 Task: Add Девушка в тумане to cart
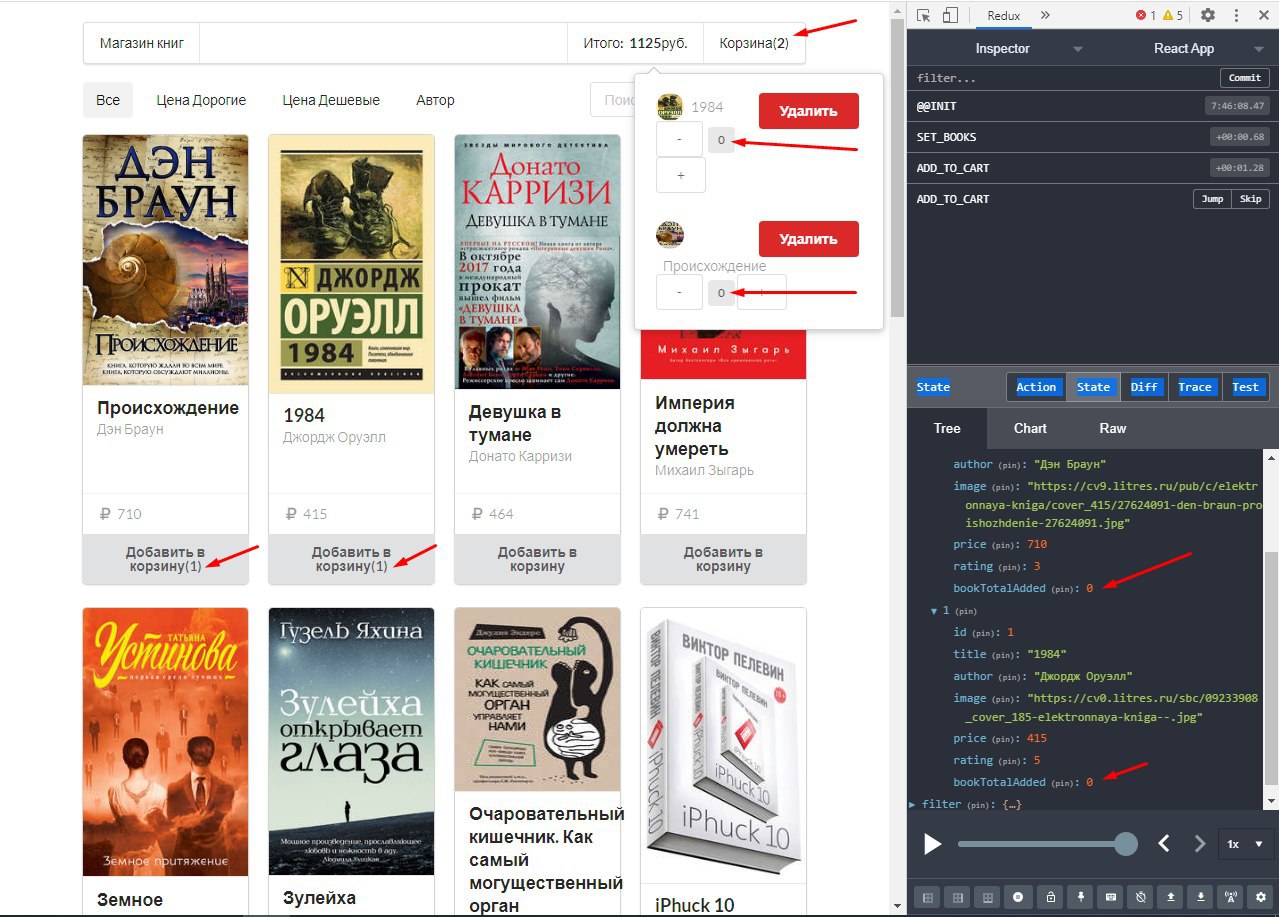point(537,559)
